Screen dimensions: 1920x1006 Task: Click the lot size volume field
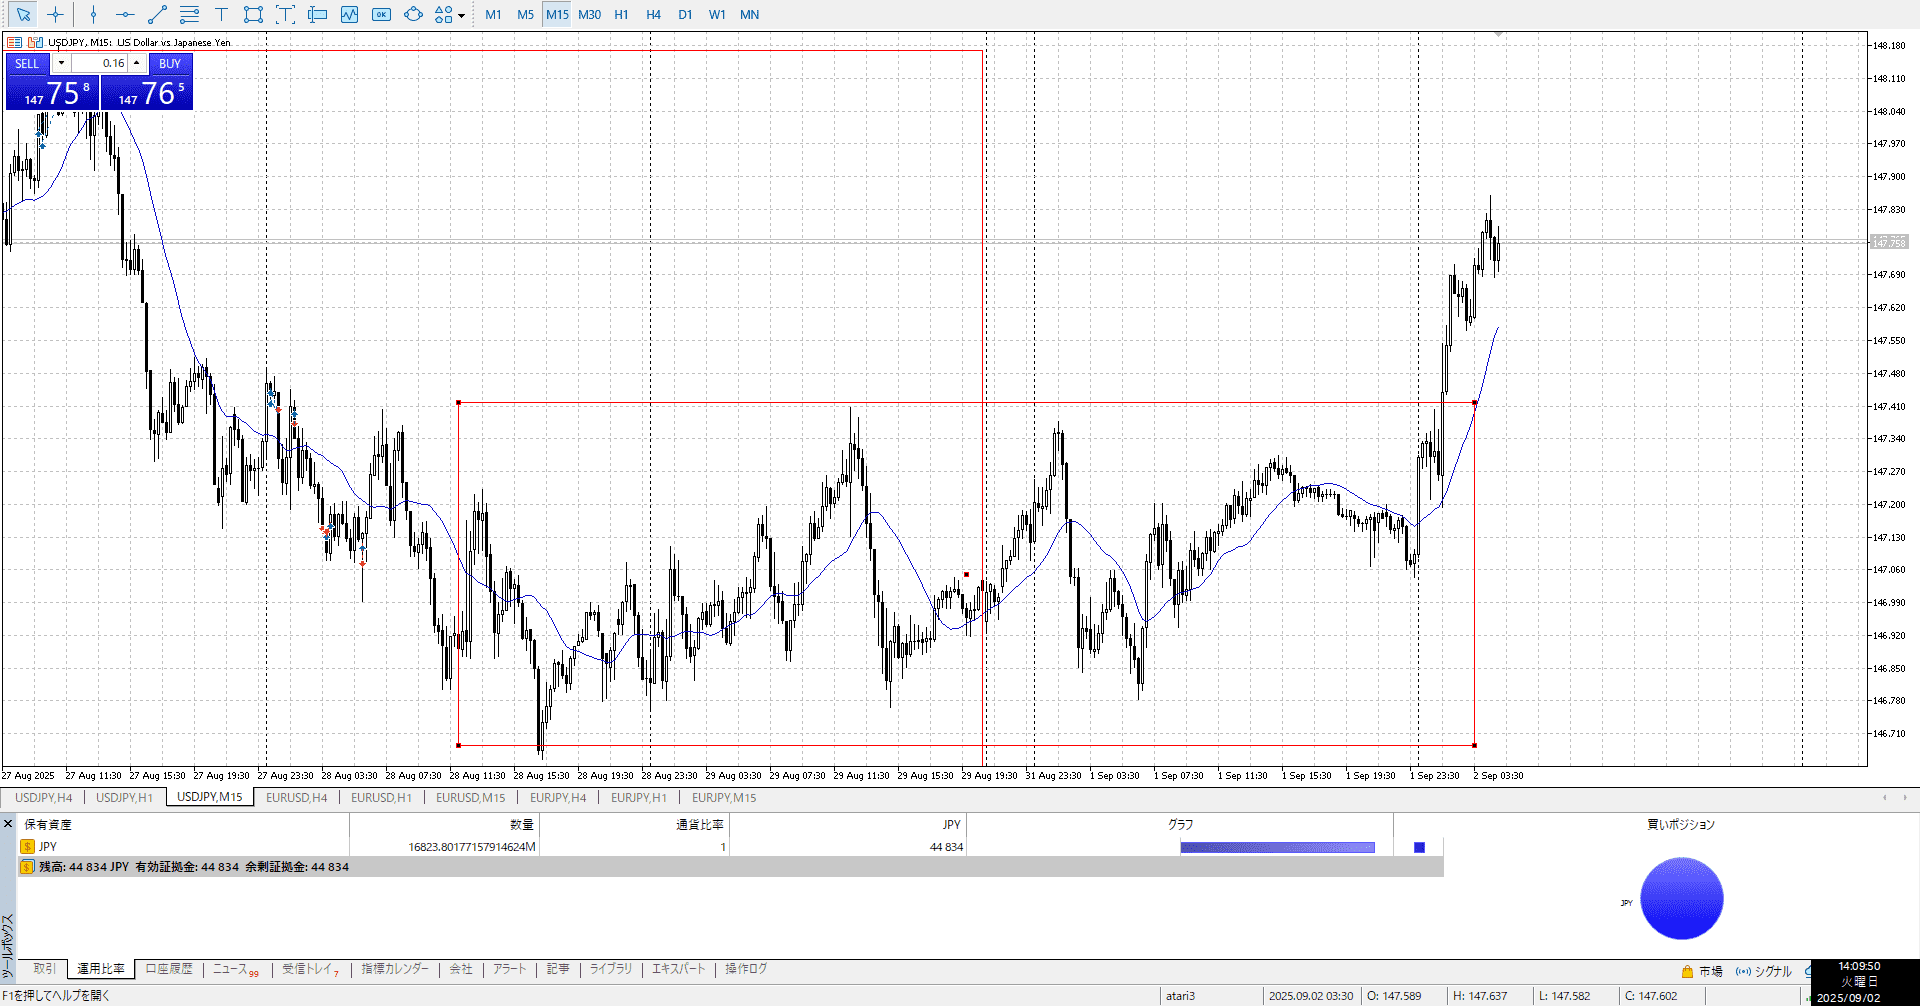[x=99, y=63]
